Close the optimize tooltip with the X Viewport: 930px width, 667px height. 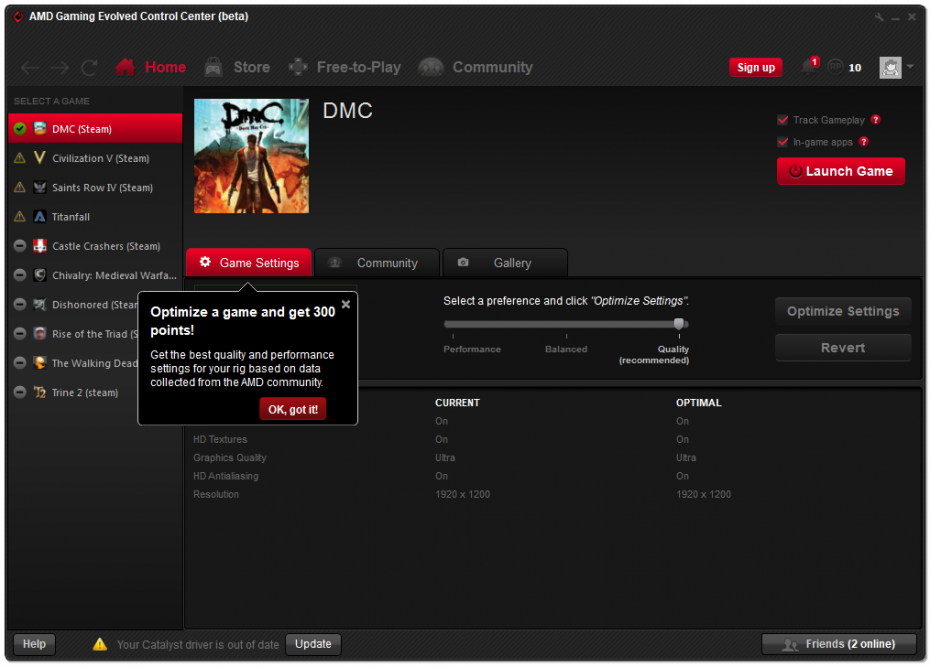[x=345, y=304]
